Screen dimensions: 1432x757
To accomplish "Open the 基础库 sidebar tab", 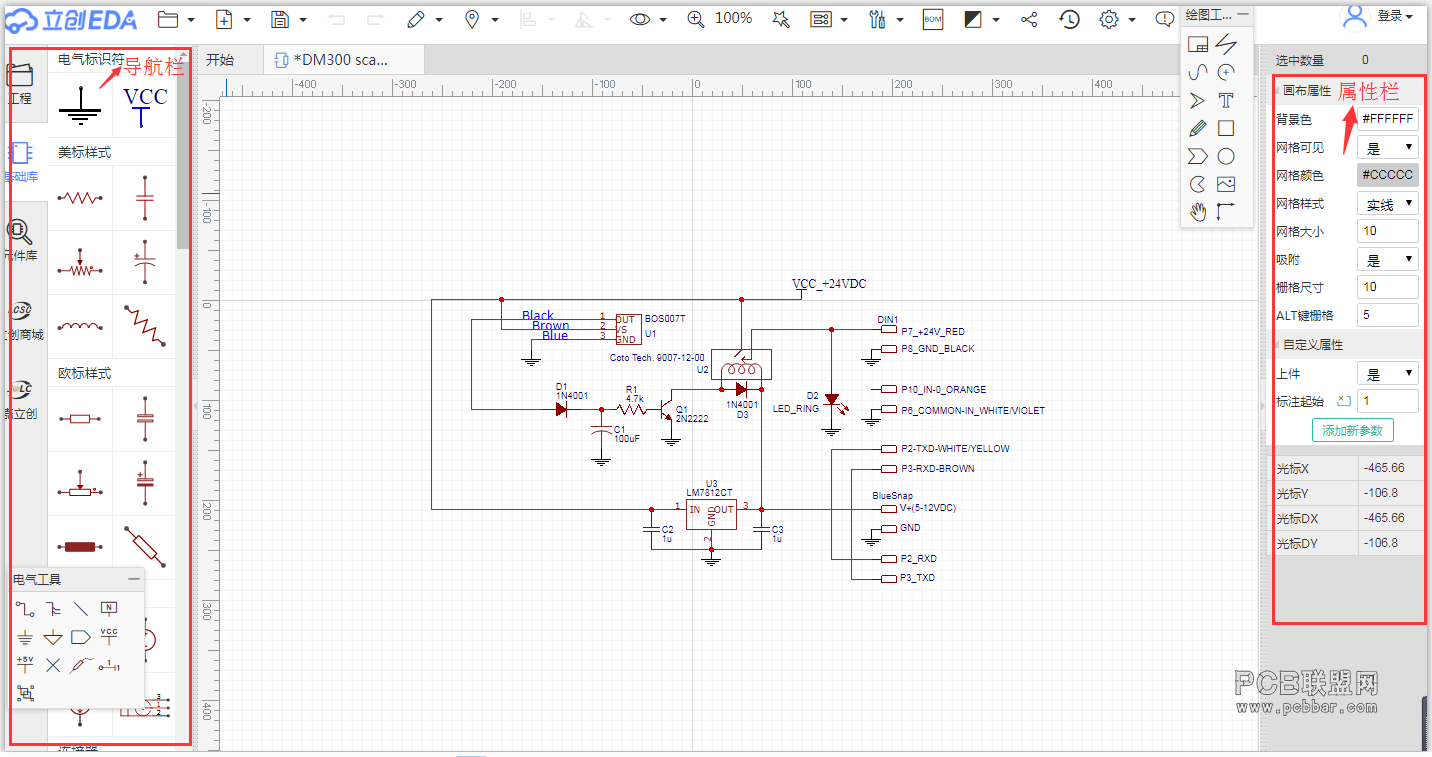I will pyautogui.click(x=21, y=161).
